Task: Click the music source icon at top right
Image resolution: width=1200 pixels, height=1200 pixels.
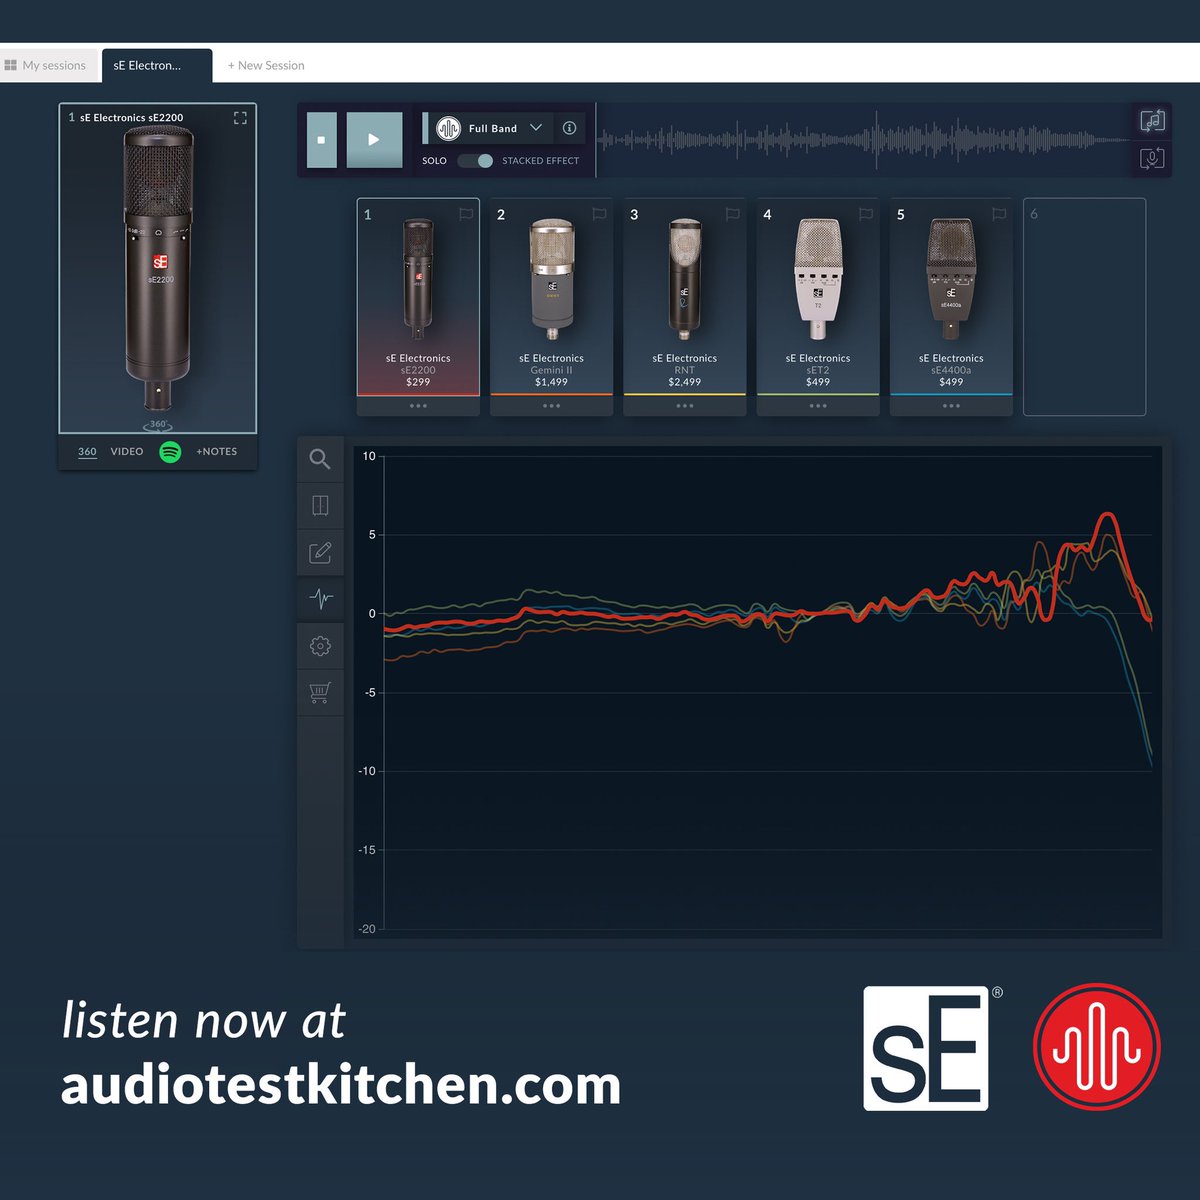Action: [1152, 121]
